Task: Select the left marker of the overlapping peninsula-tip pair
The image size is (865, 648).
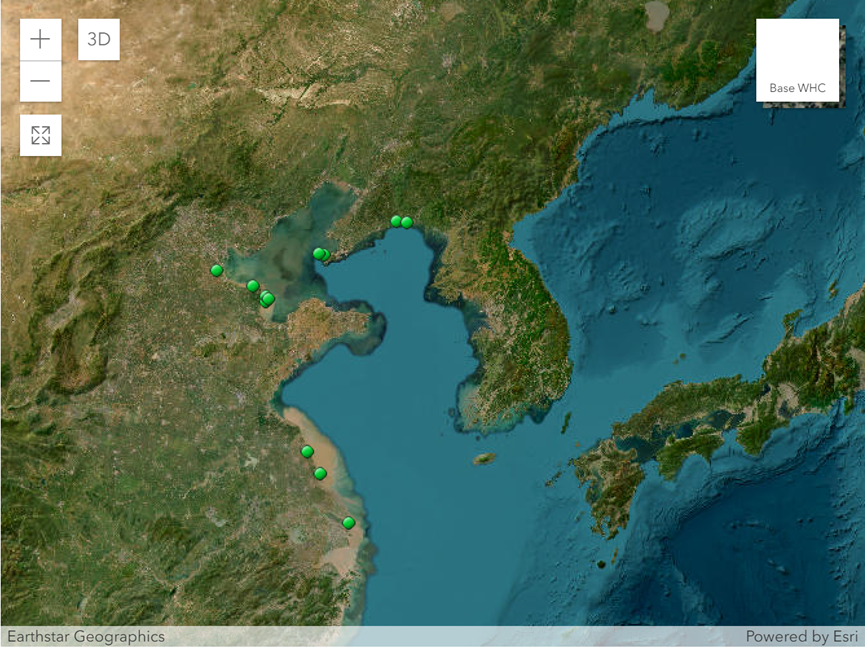Action: pos(318,253)
